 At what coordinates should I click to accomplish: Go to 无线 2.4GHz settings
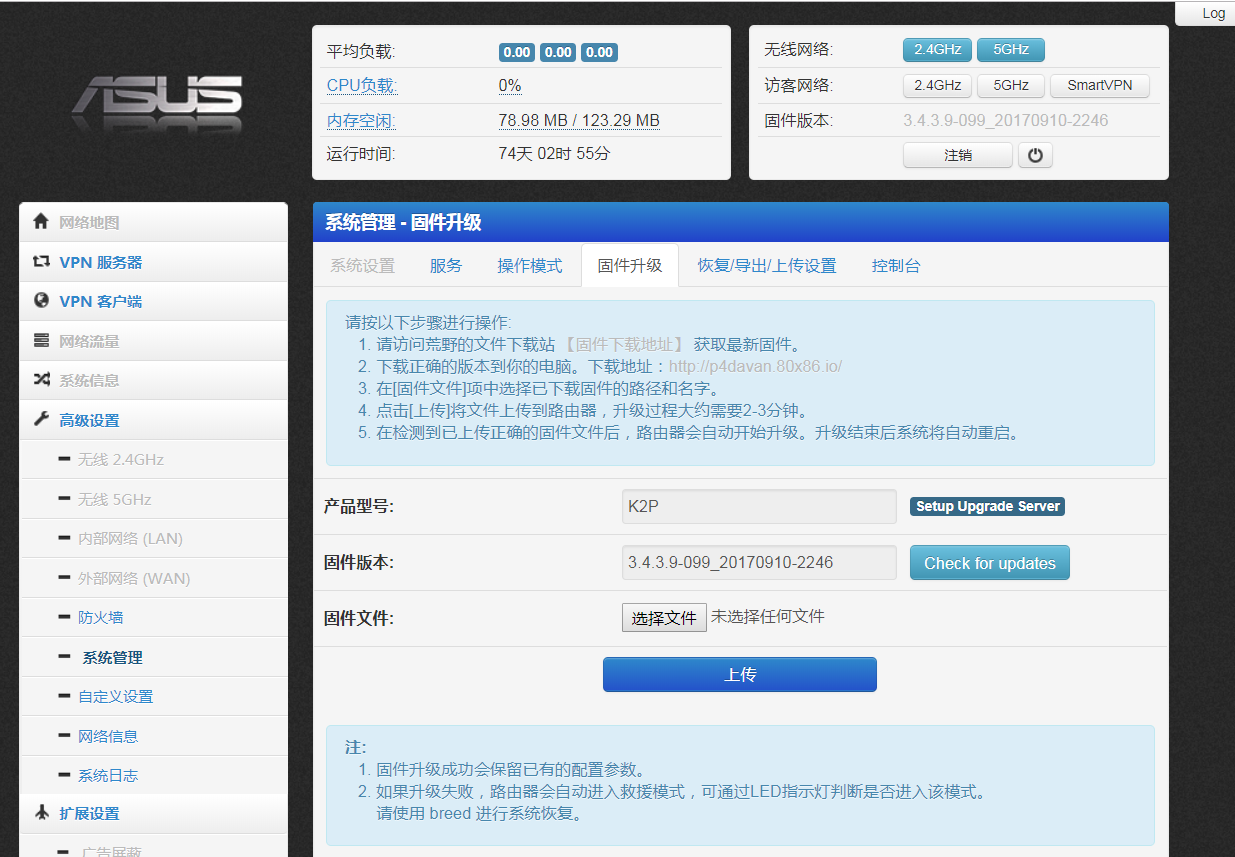click(x=153, y=459)
